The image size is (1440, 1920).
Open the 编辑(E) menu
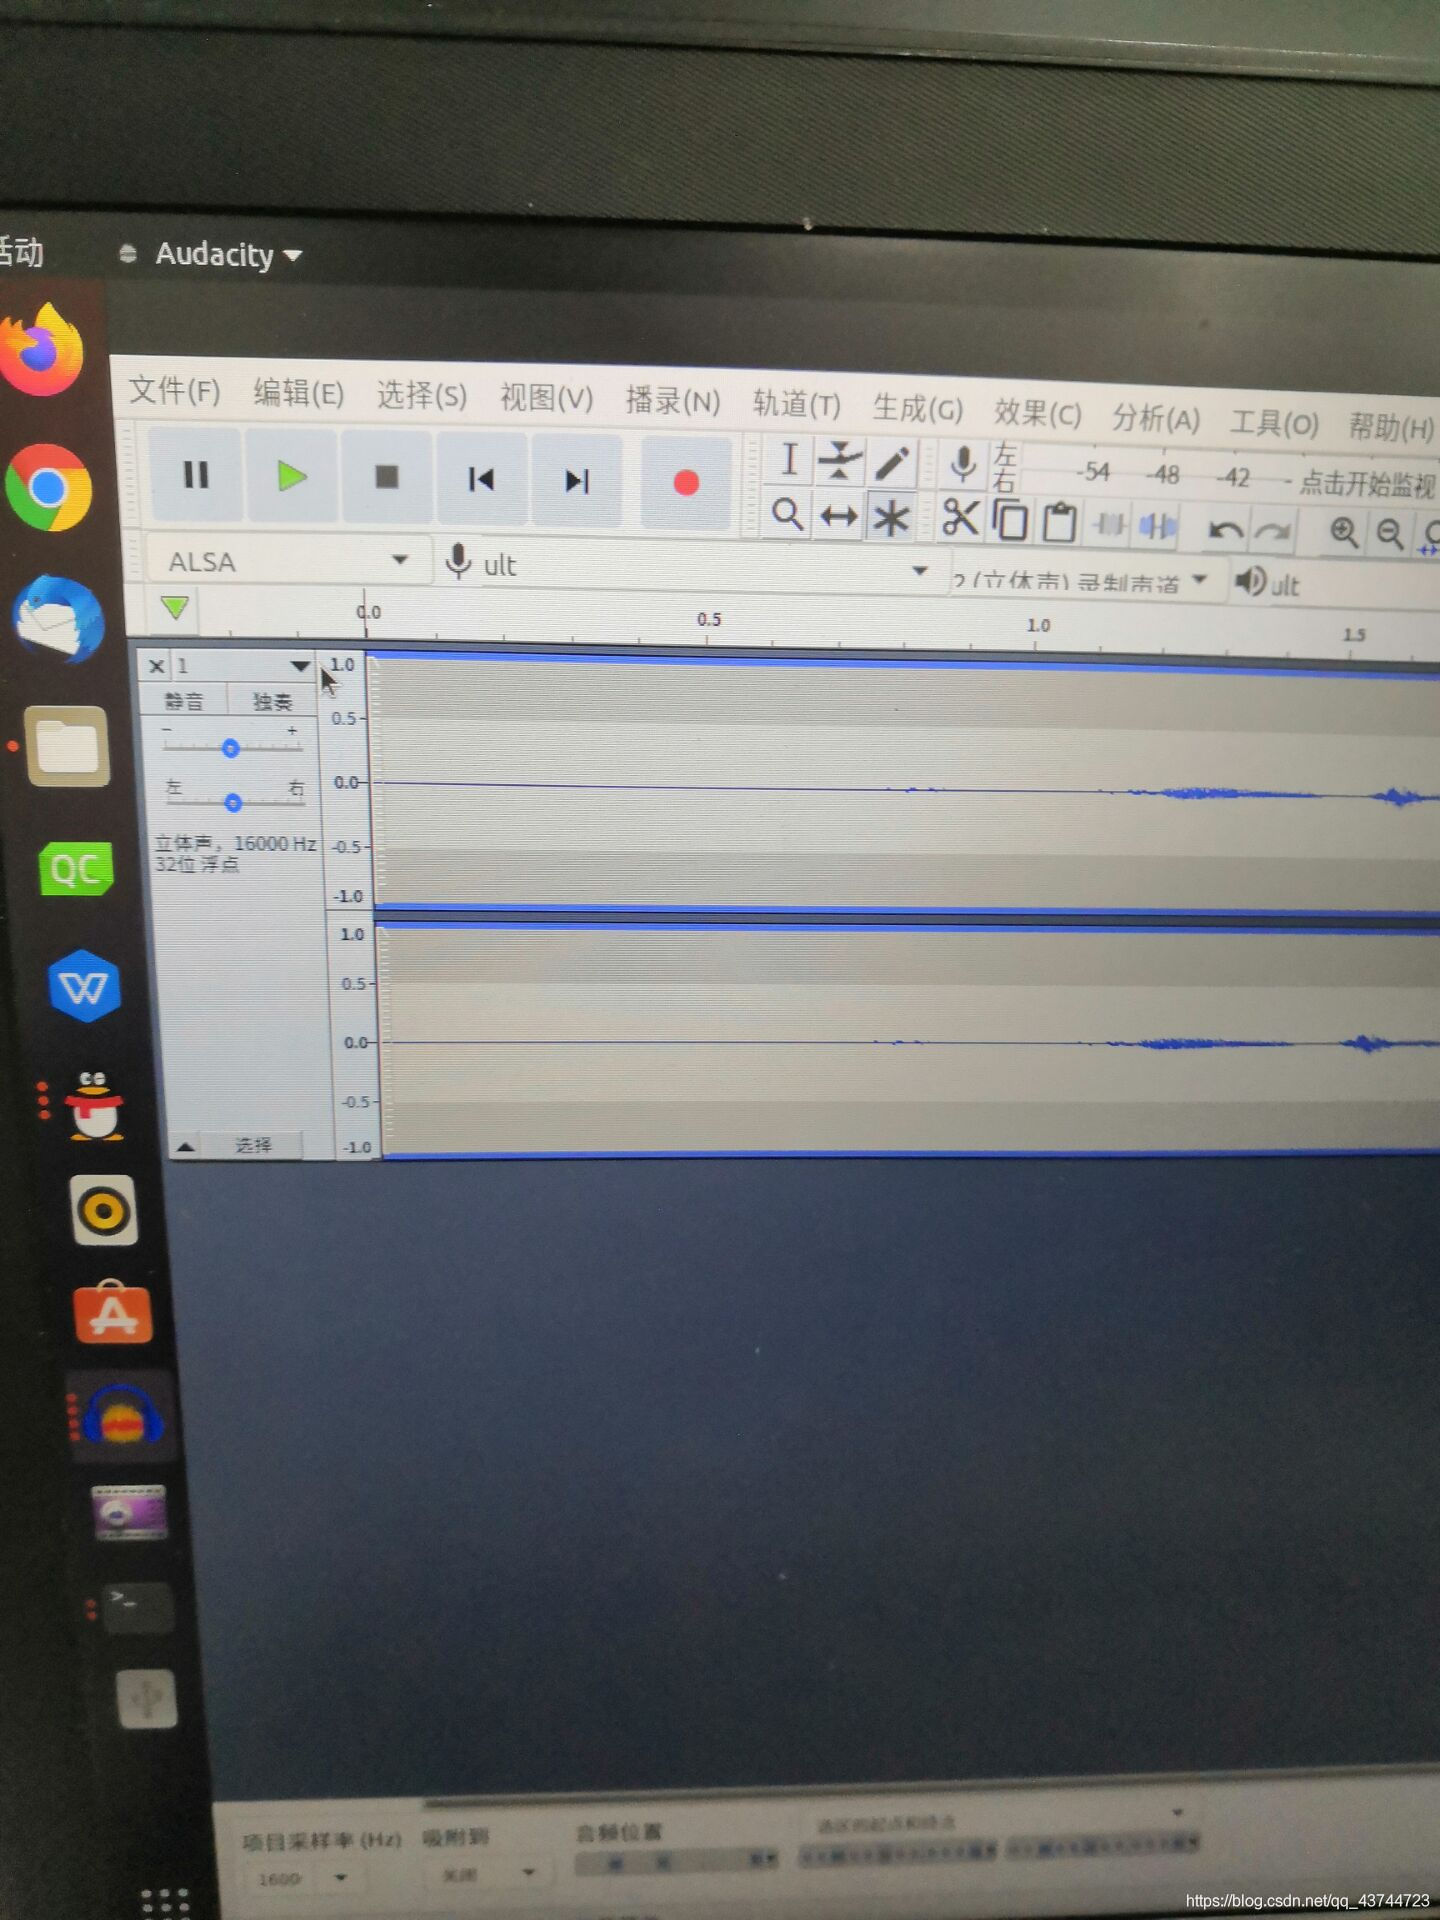[x=298, y=393]
